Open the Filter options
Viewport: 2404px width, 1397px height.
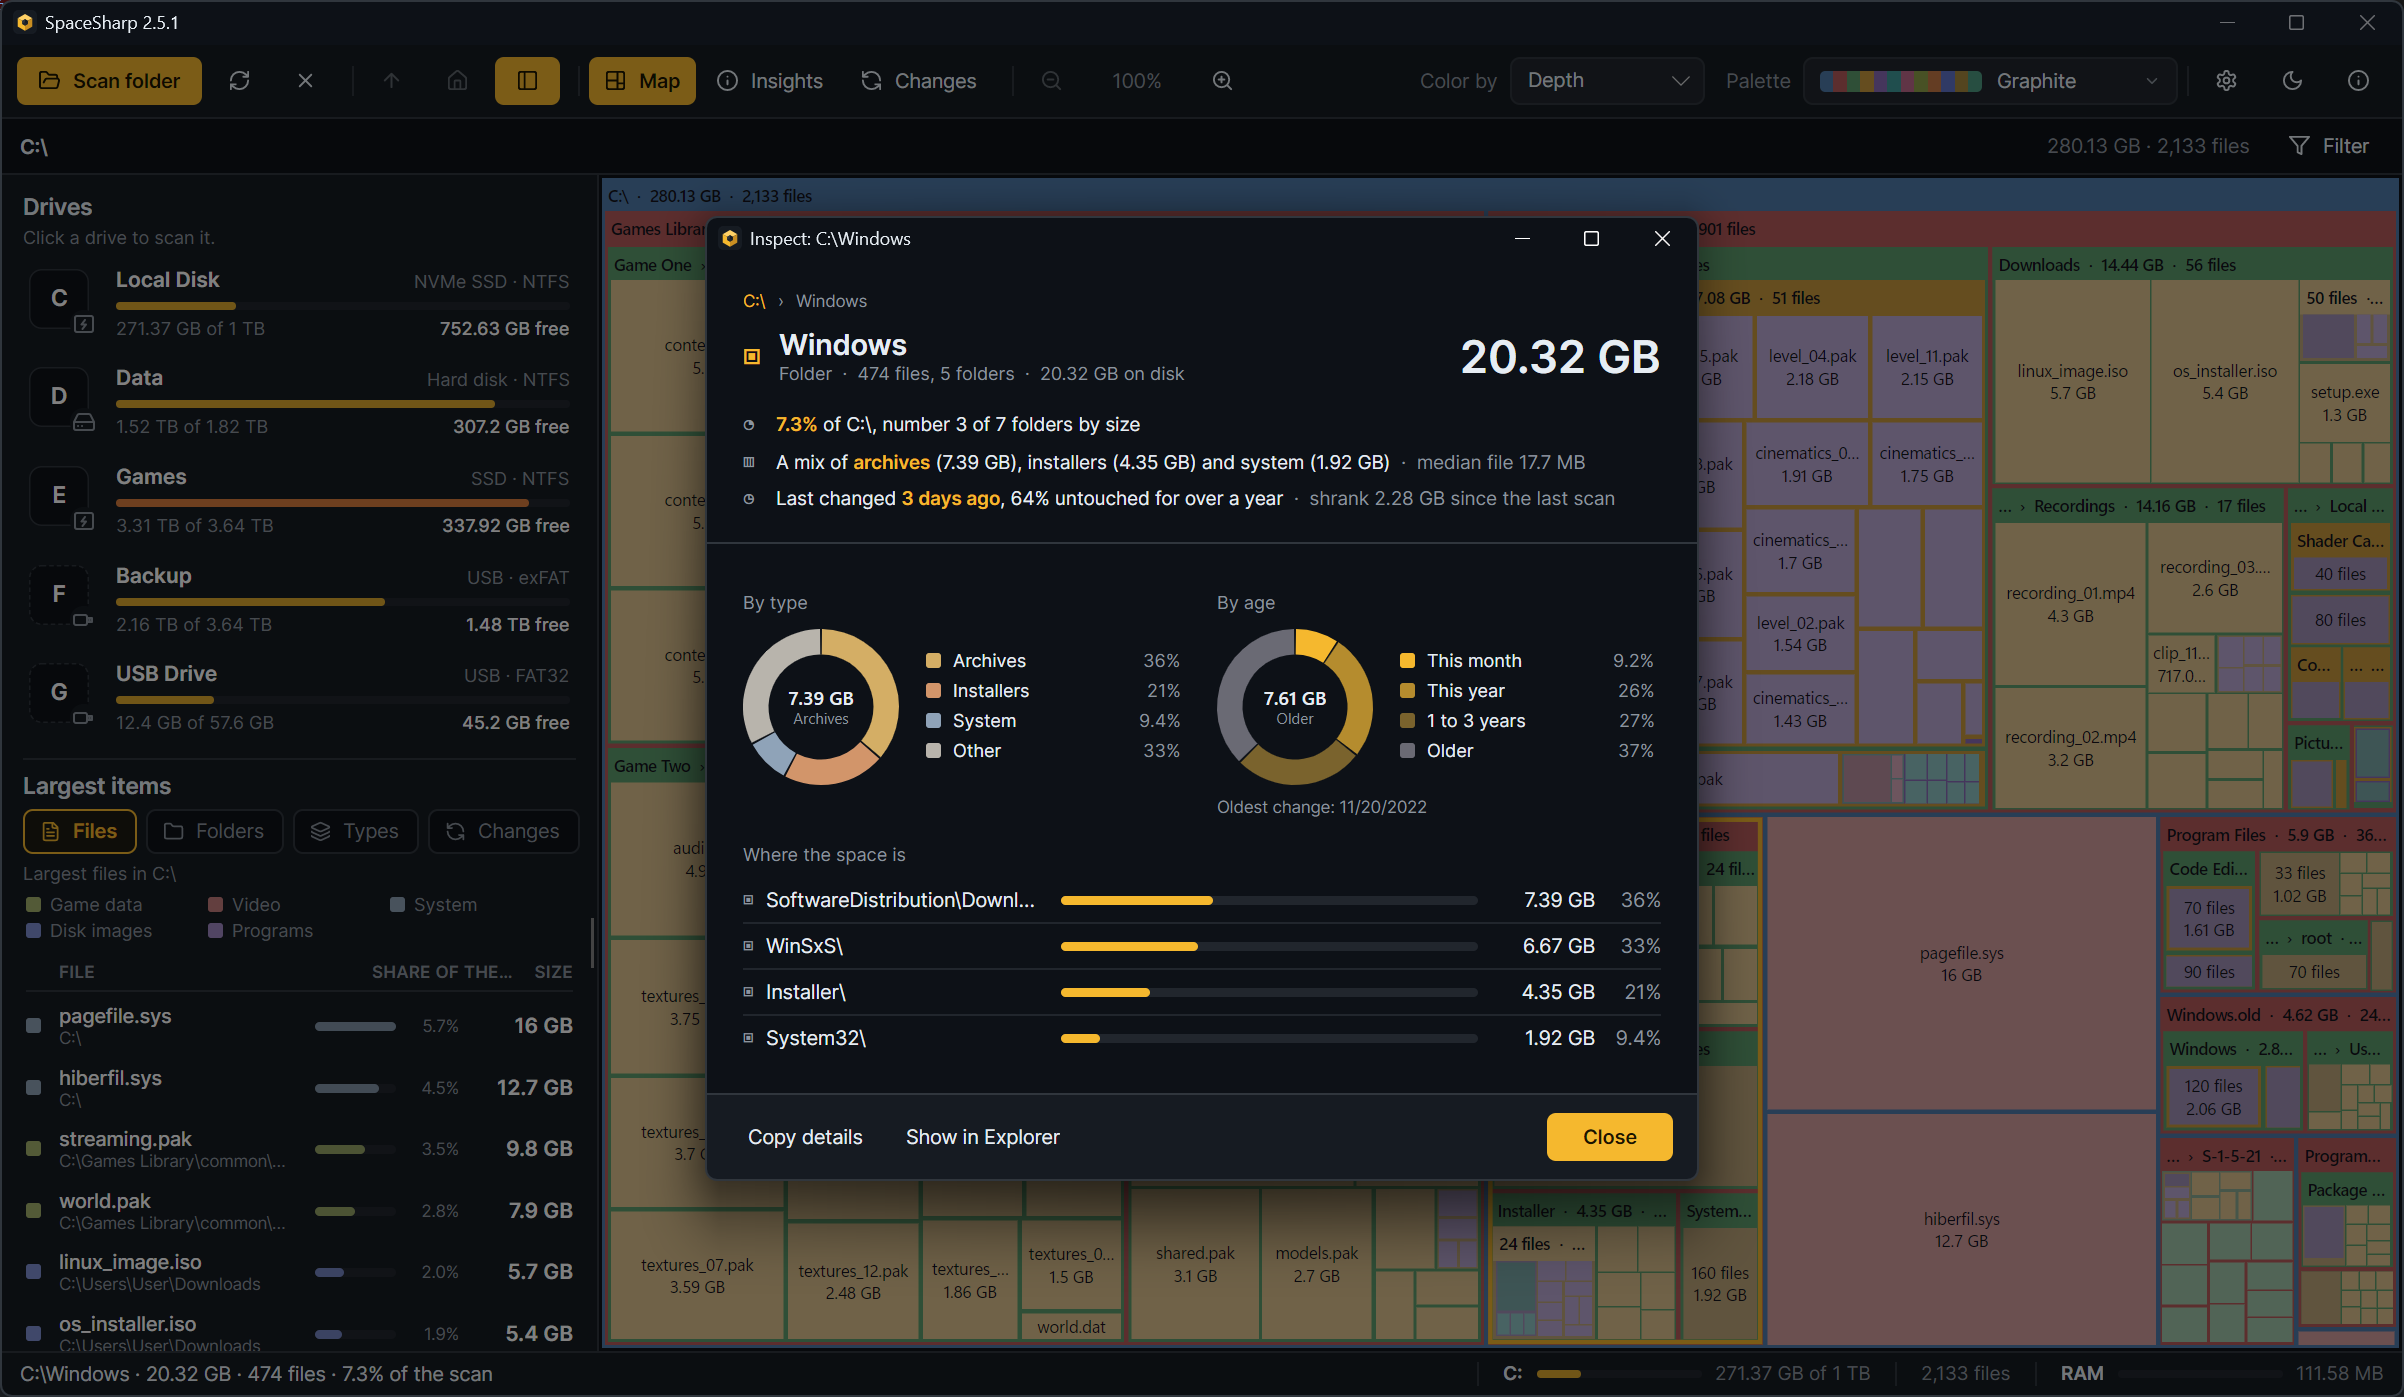click(2329, 146)
